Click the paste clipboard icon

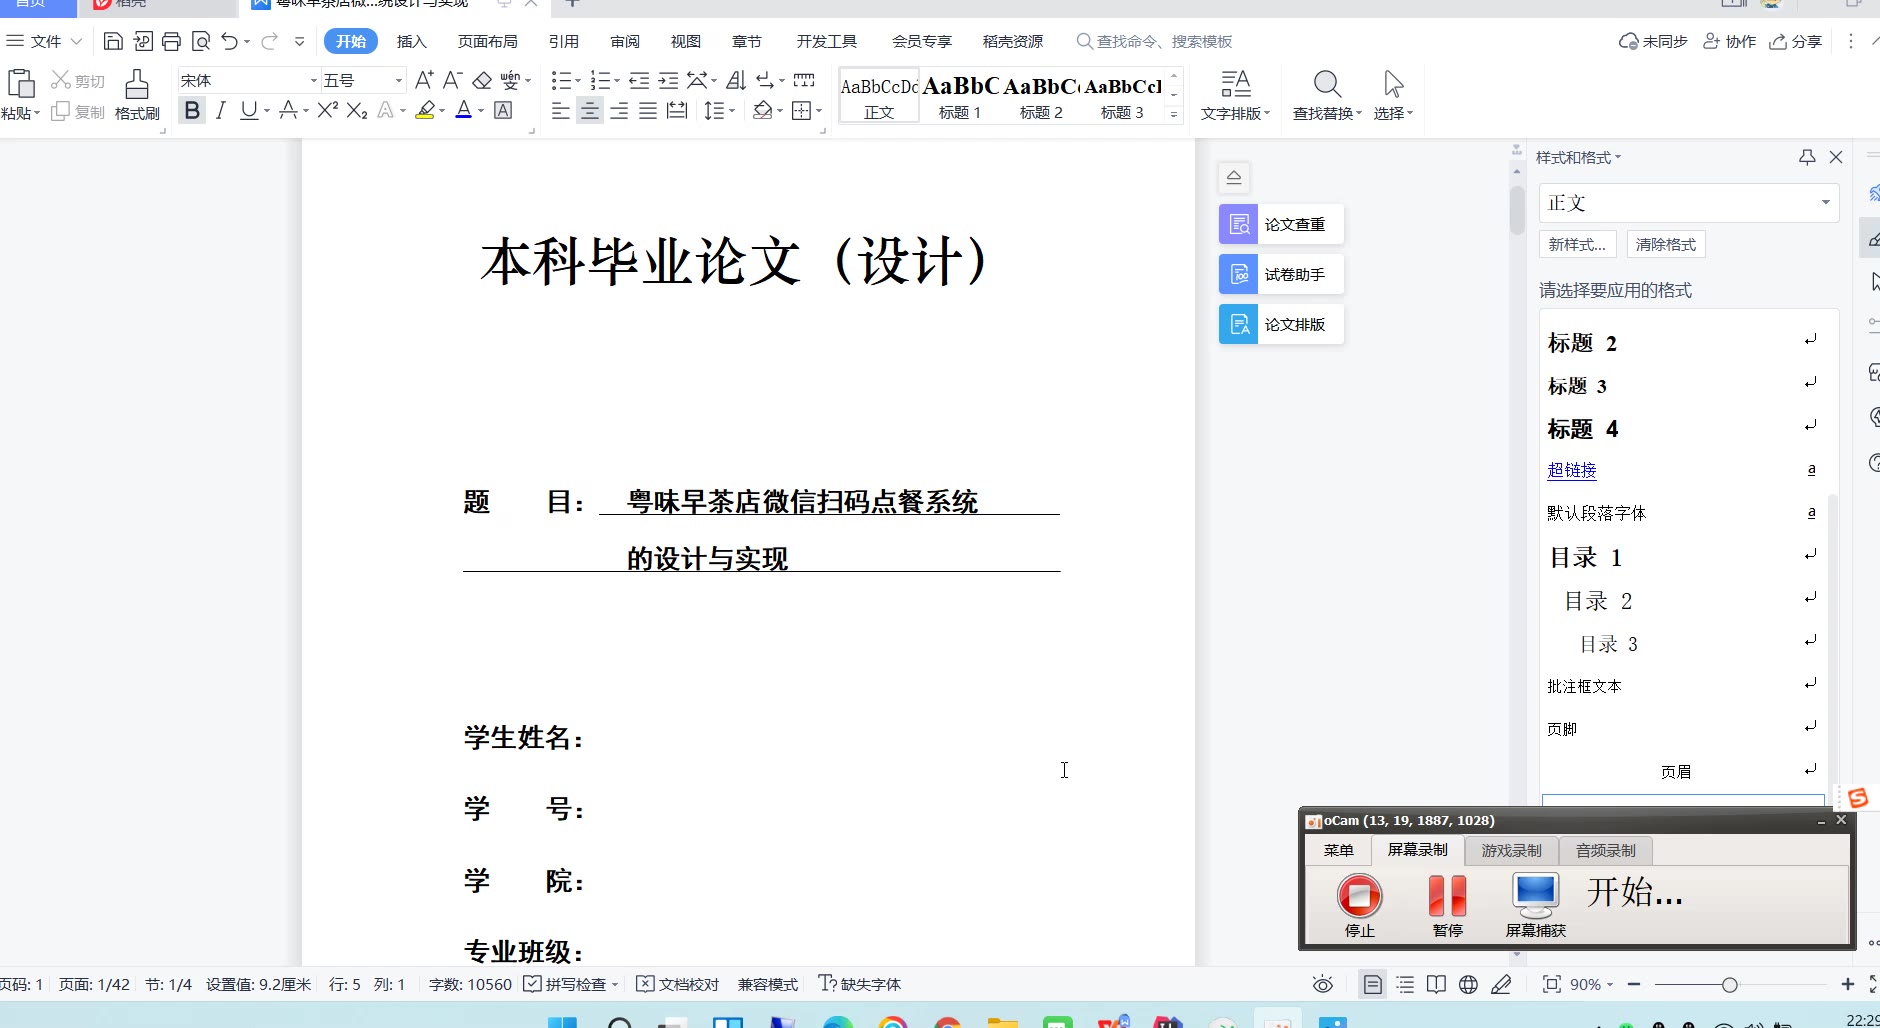(x=20, y=84)
